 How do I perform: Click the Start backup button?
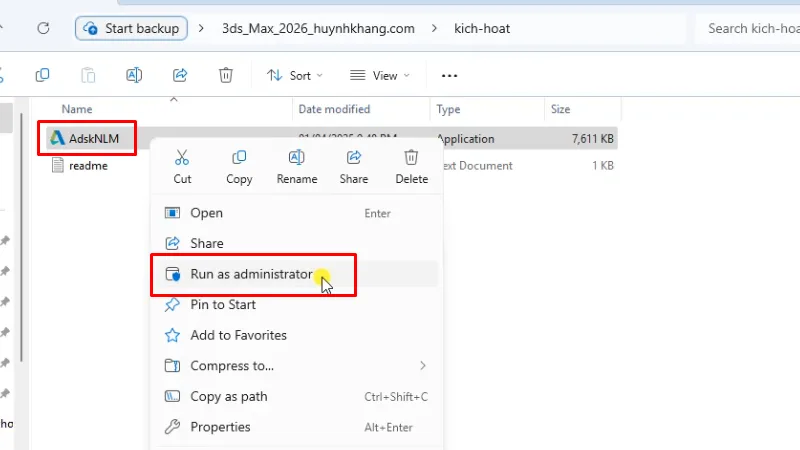coord(133,28)
